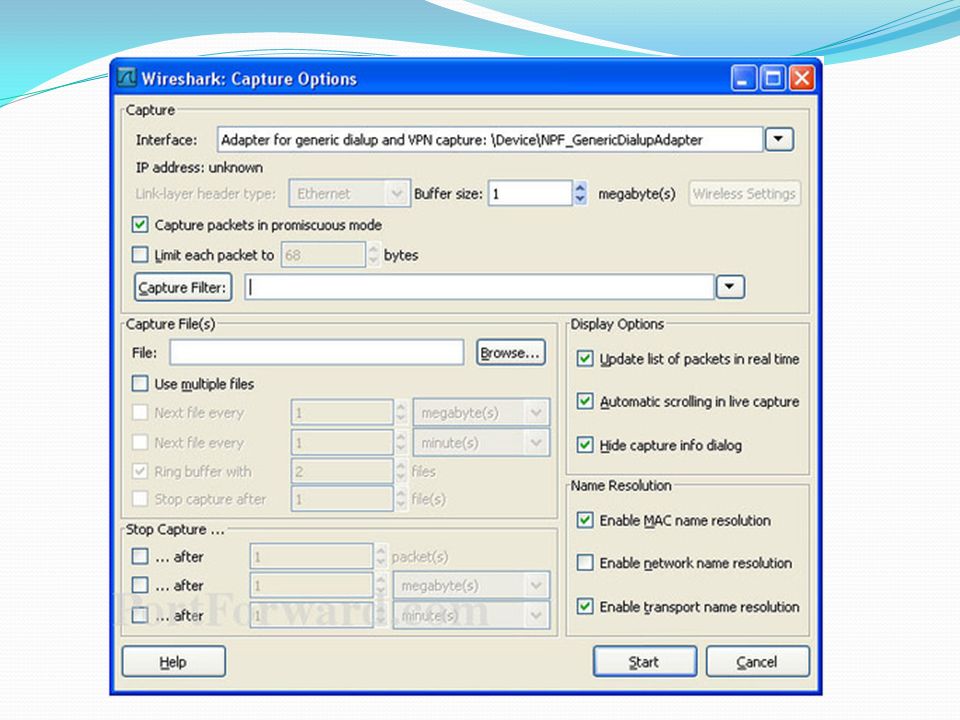The image size is (960, 720).
Task: Open the Stop Capture minute(s) unit dropdown
Action: 471,615
